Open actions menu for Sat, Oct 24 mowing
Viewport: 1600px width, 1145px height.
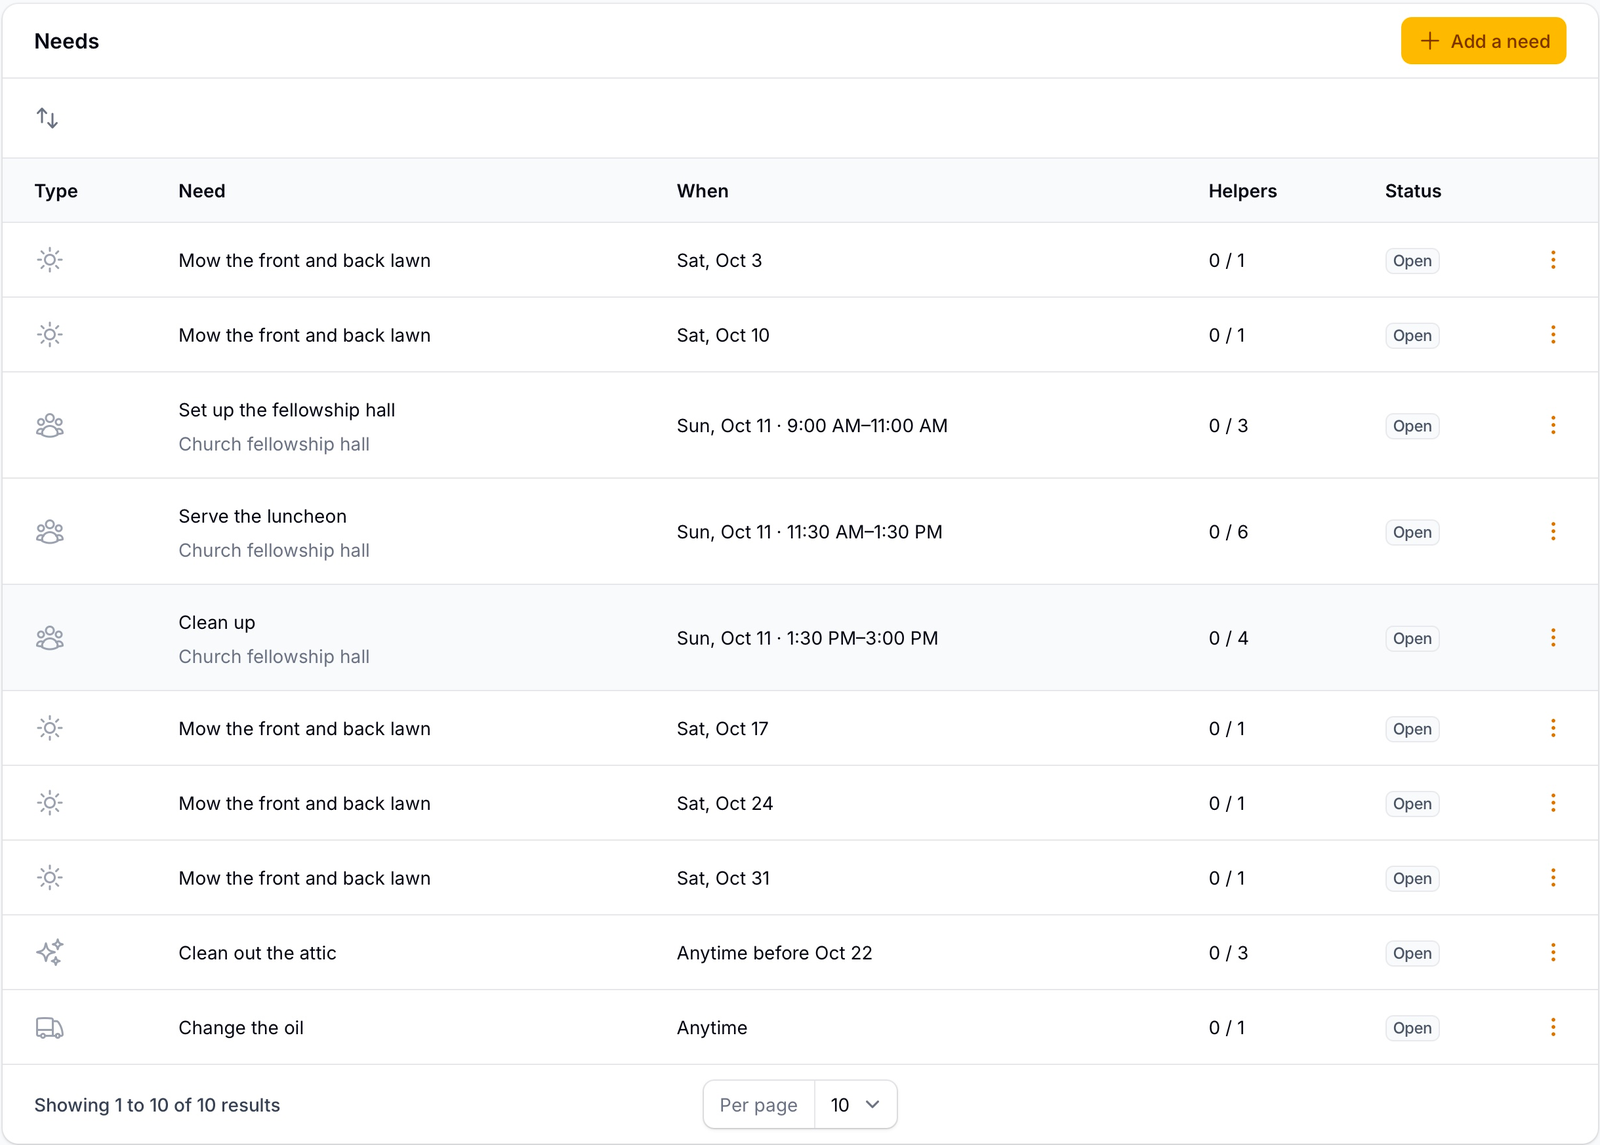click(x=1553, y=803)
